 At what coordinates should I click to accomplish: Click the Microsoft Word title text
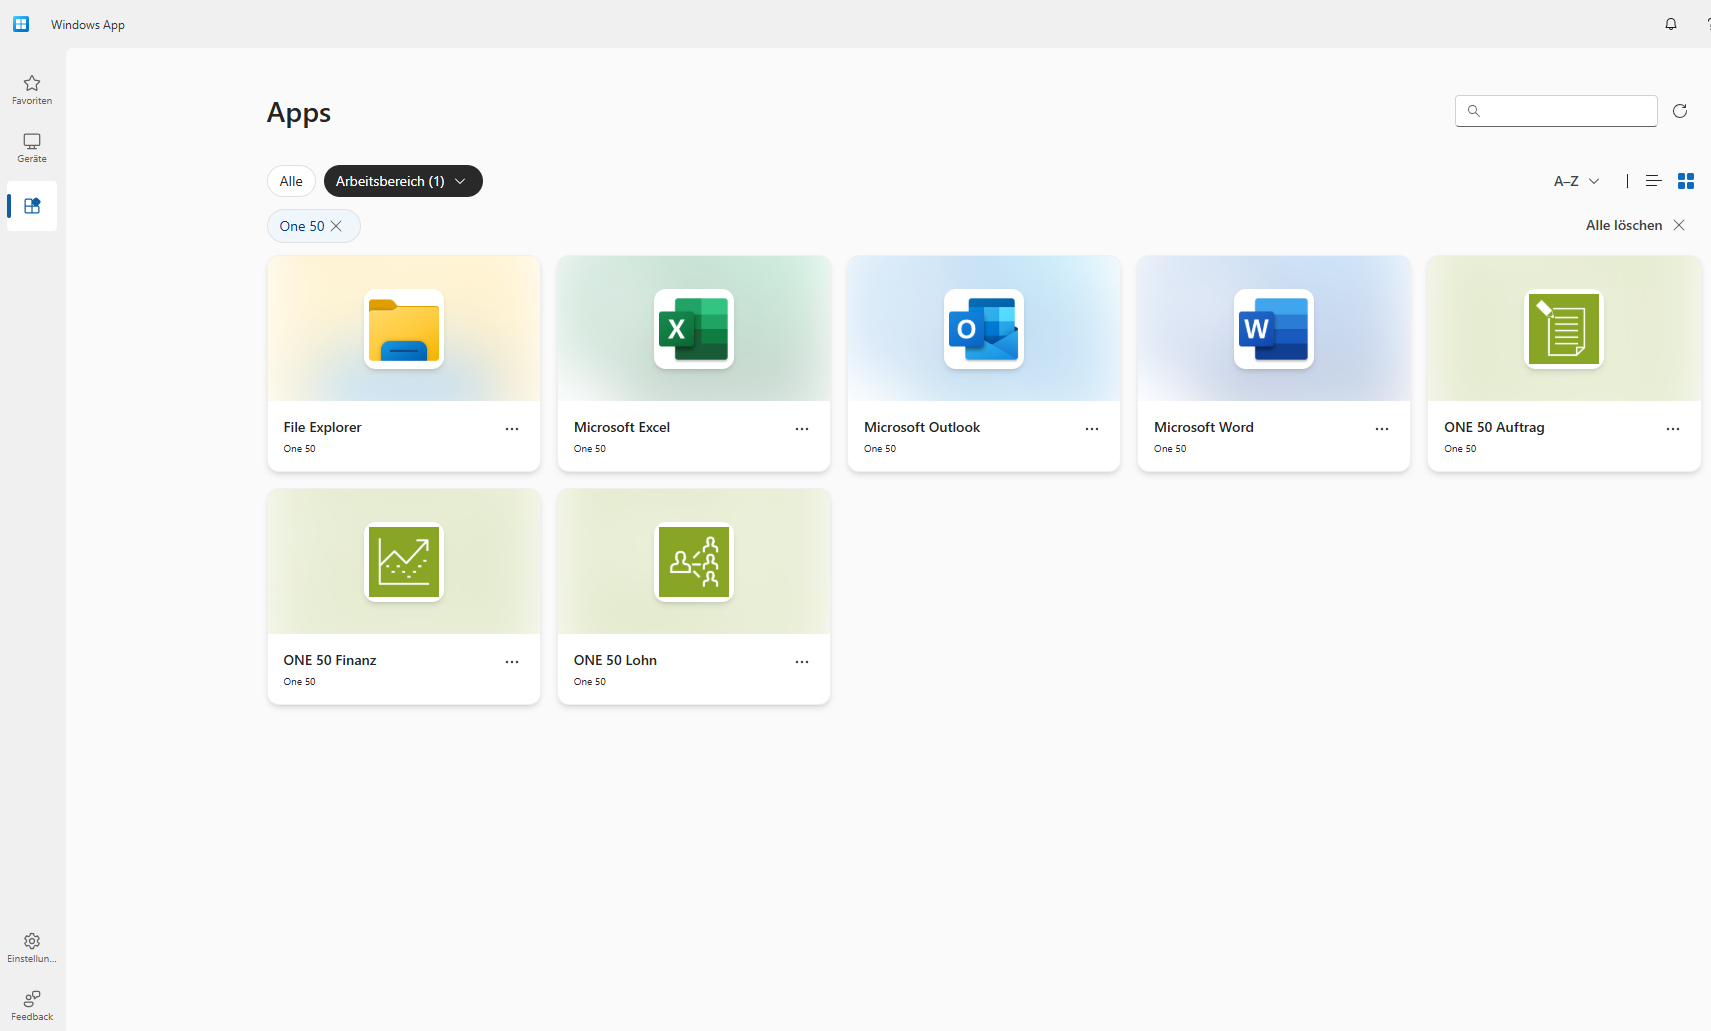pos(1204,427)
